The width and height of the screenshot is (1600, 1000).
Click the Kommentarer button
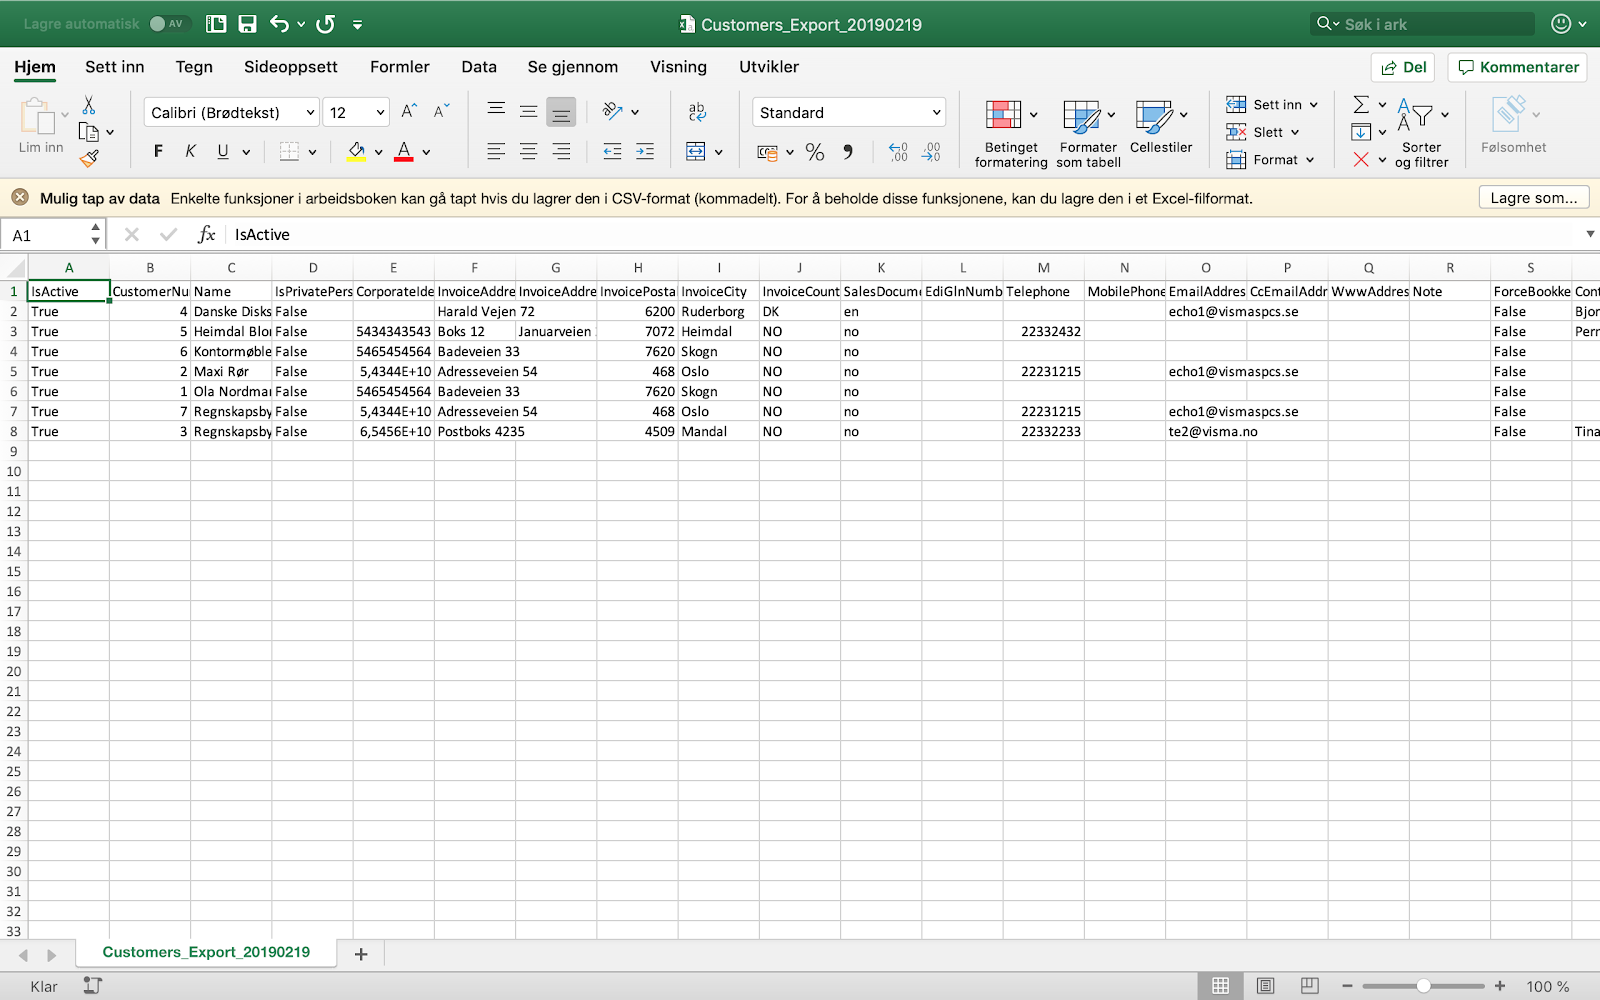tap(1517, 67)
